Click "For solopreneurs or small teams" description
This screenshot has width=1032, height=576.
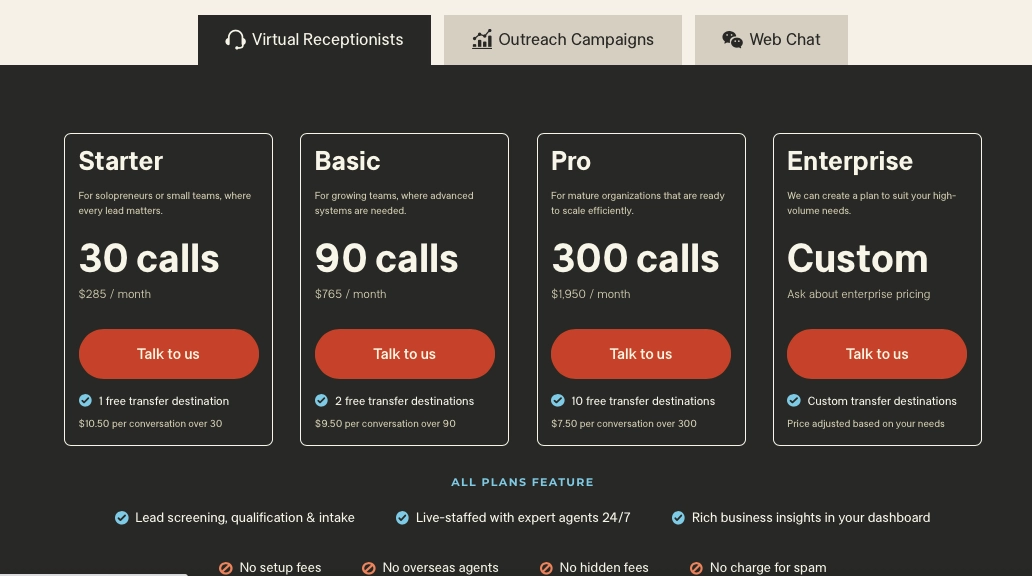pos(165,203)
